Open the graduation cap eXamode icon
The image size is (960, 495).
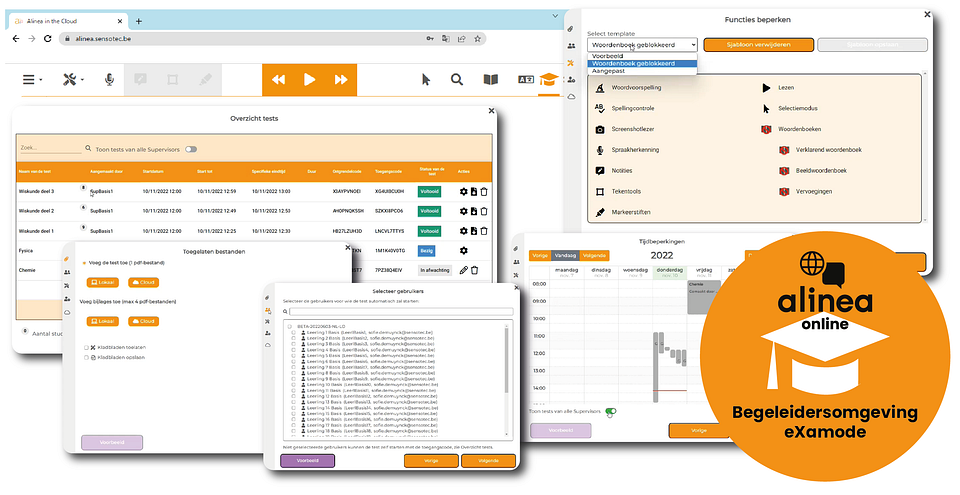(x=549, y=80)
